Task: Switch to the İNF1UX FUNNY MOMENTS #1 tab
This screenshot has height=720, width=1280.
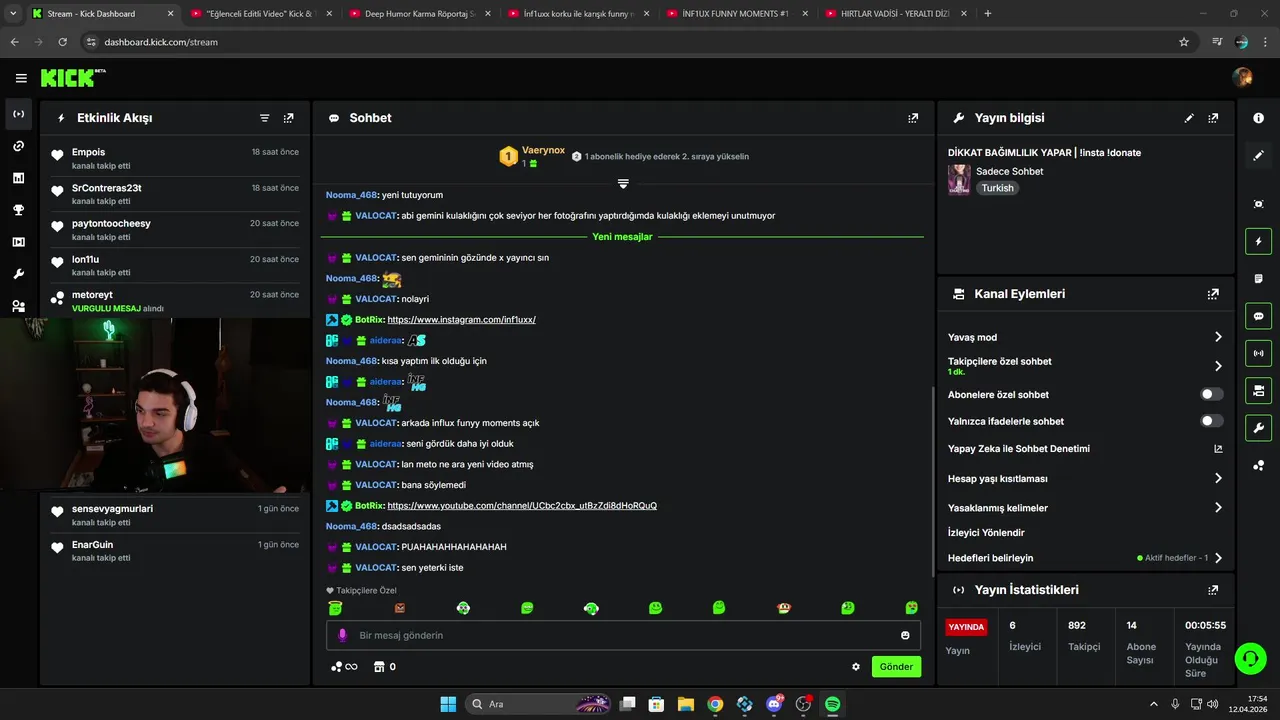Action: tap(736, 14)
